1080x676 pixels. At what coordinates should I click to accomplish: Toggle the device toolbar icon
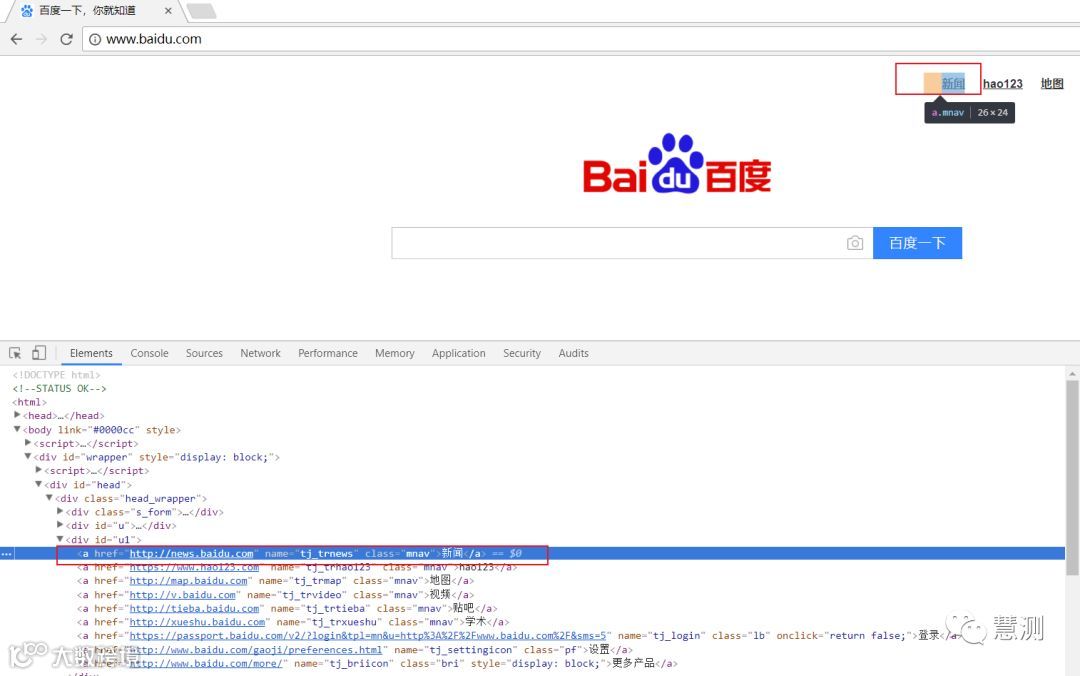(x=39, y=353)
